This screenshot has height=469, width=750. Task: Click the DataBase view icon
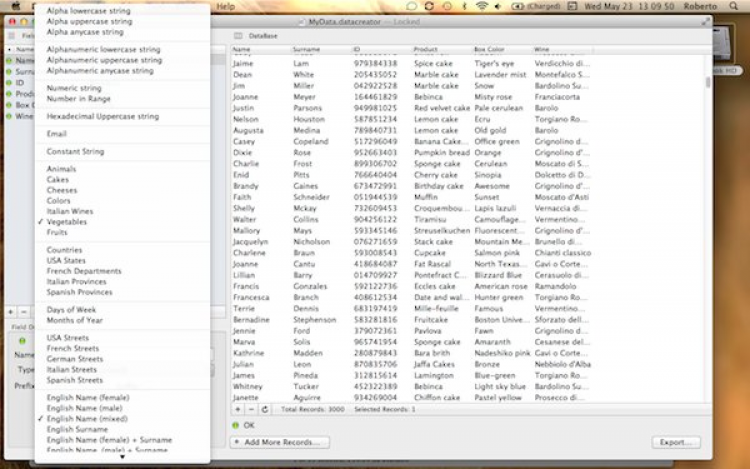pos(238,36)
